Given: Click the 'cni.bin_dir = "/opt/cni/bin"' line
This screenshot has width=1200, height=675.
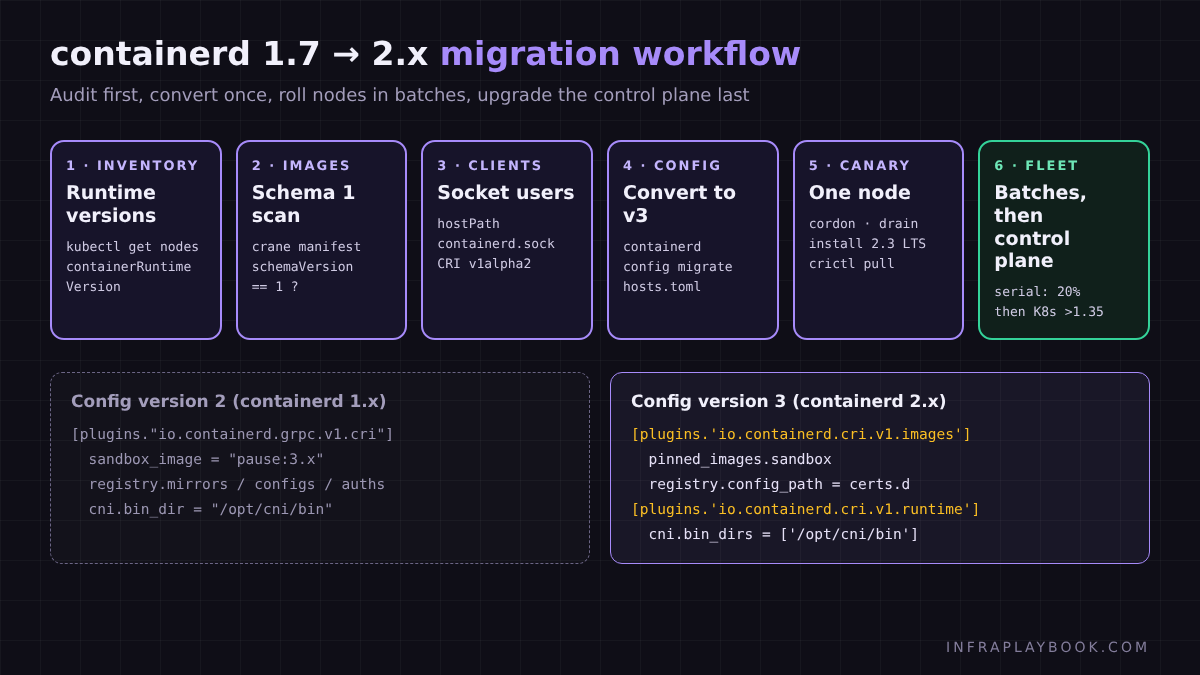Looking at the screenshot, I should [x=210, y=509].
